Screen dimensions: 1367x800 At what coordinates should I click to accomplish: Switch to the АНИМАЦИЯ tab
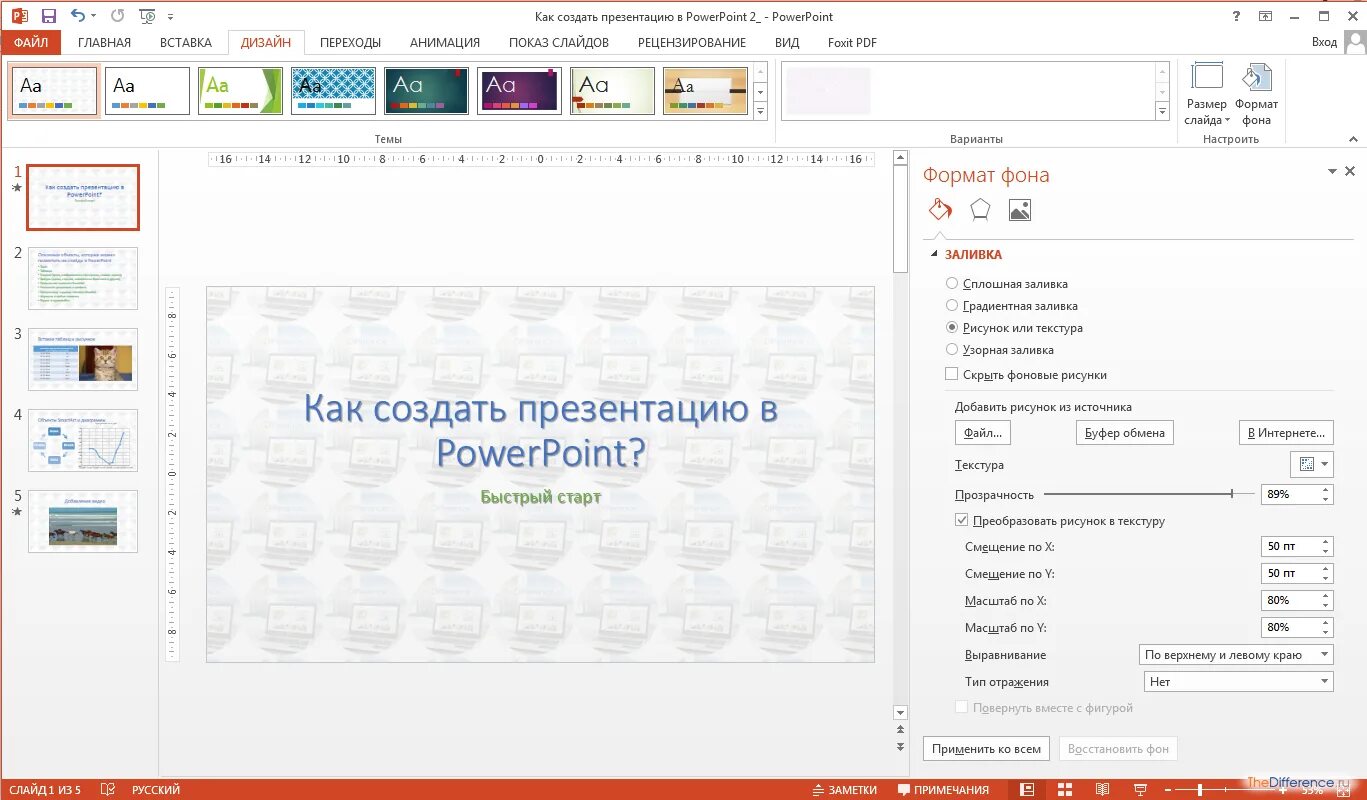tap(445, 43)
